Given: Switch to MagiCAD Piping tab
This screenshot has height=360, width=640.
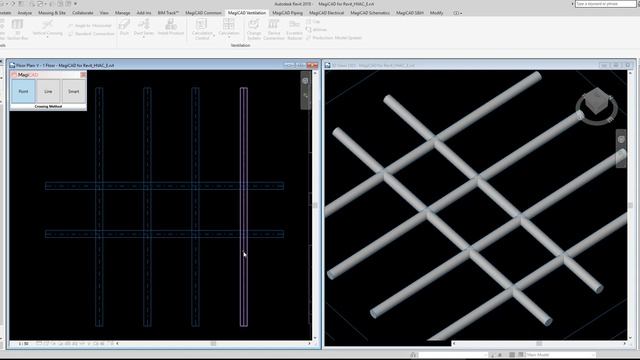Looking at the screenshot, I should [x=287, y=13].
